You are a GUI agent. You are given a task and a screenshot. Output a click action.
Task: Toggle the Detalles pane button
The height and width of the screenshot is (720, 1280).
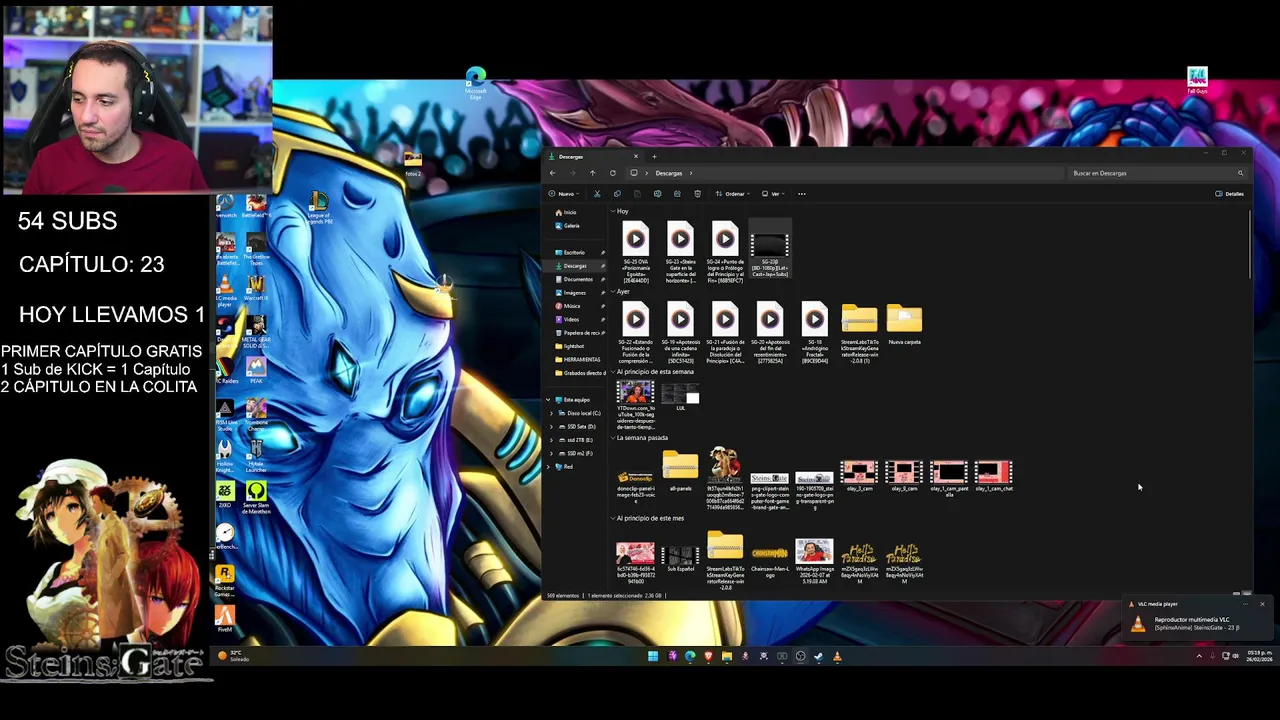(x=1230, y=194)
